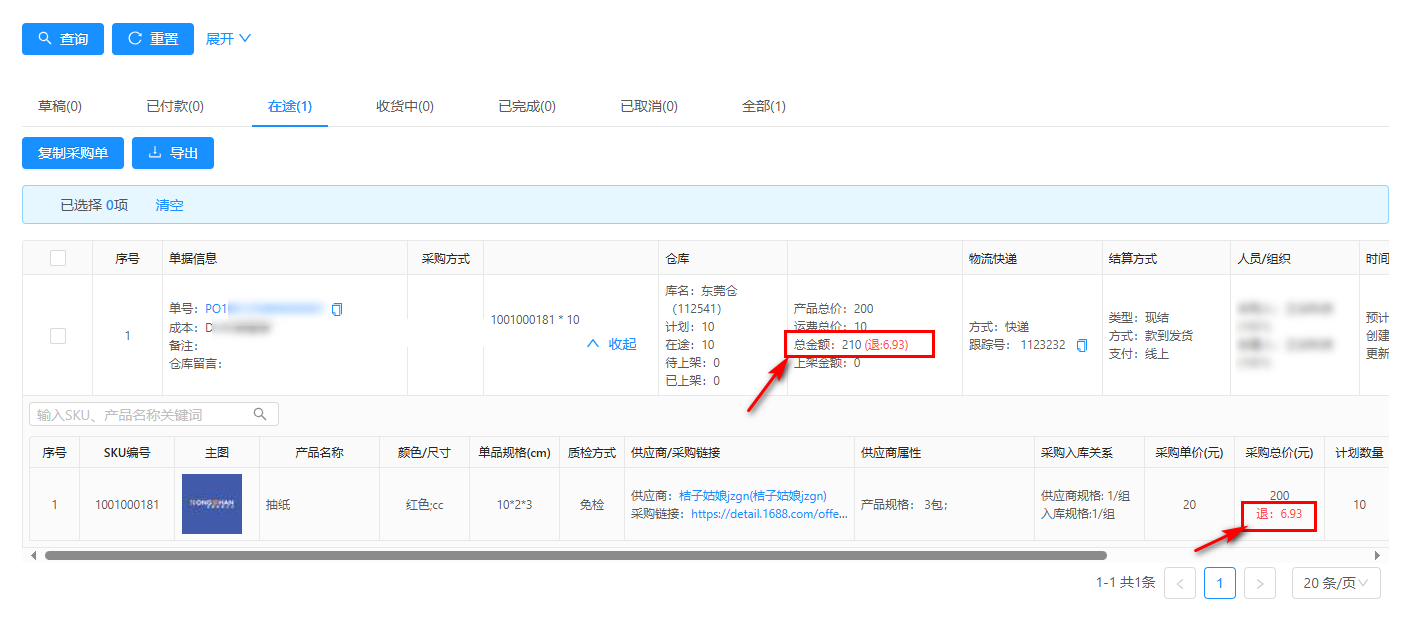Click the search magnifier in SKU field
This screenshot has height=626, width=1401.
tap(260, 414)
